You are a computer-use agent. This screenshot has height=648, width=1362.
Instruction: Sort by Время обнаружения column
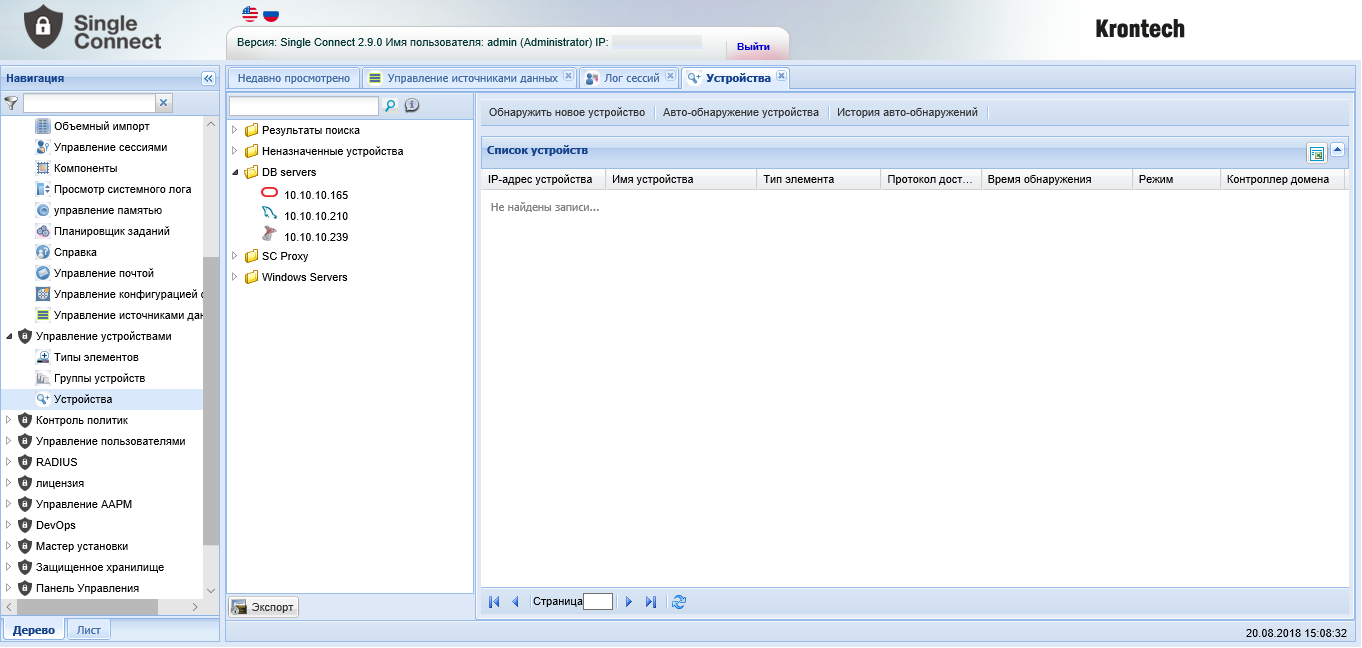pyautogui.click(x=1056, y=179)
